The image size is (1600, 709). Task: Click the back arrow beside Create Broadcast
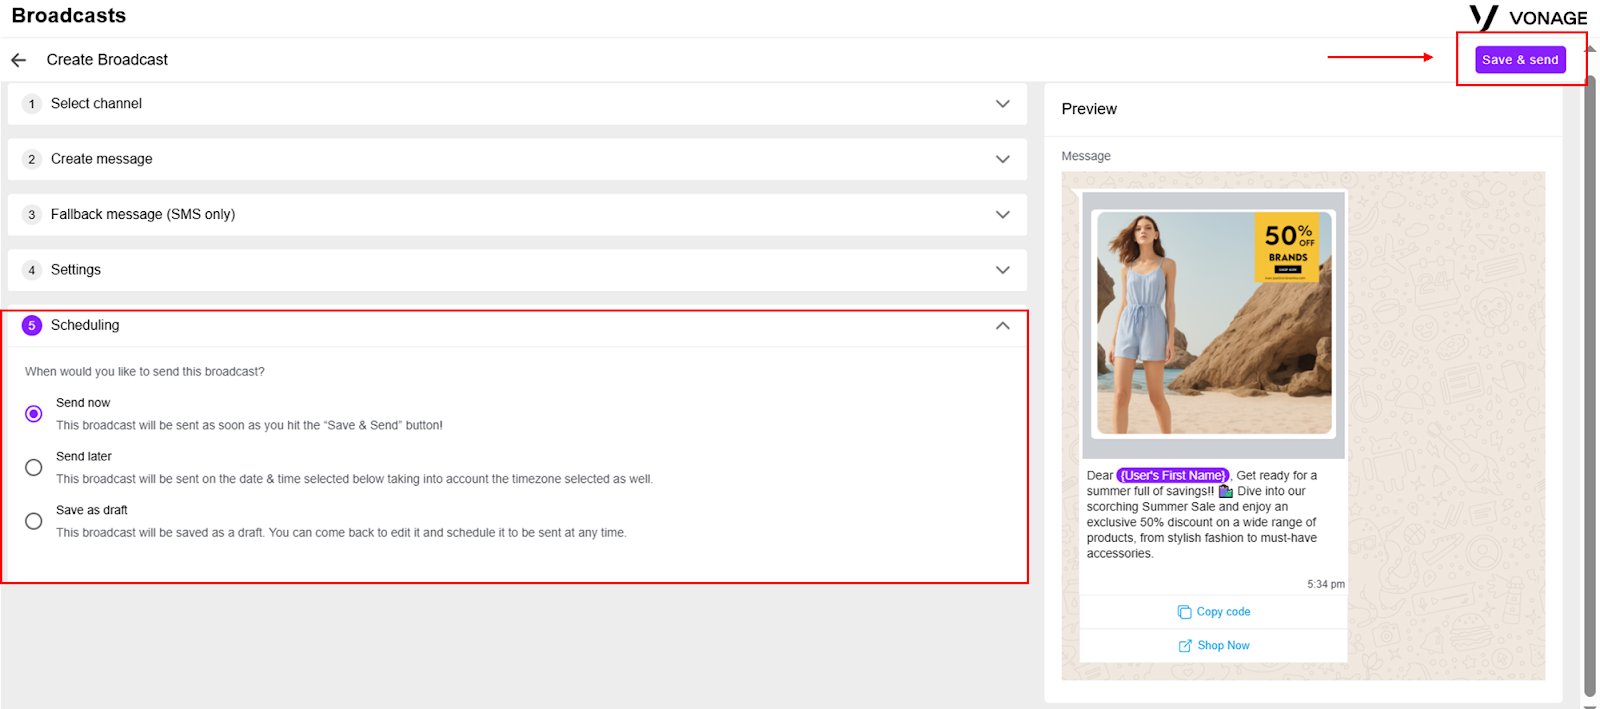click(18, 60)
